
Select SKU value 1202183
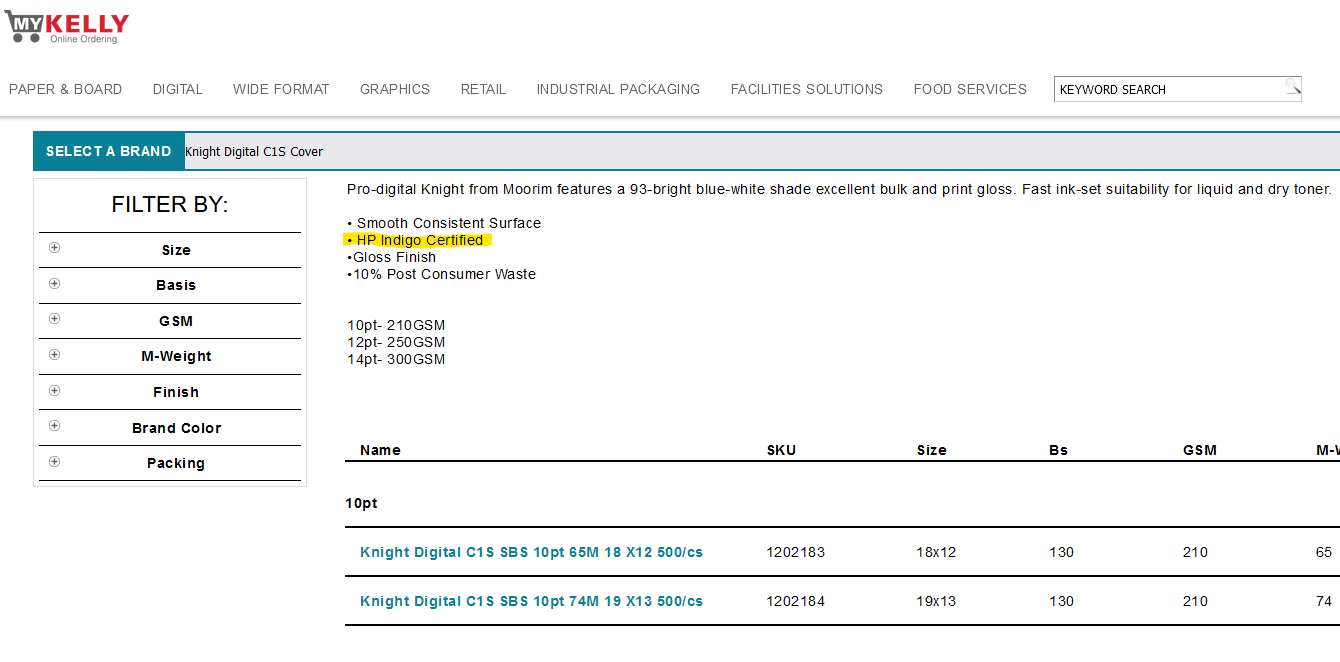(796, 552)
